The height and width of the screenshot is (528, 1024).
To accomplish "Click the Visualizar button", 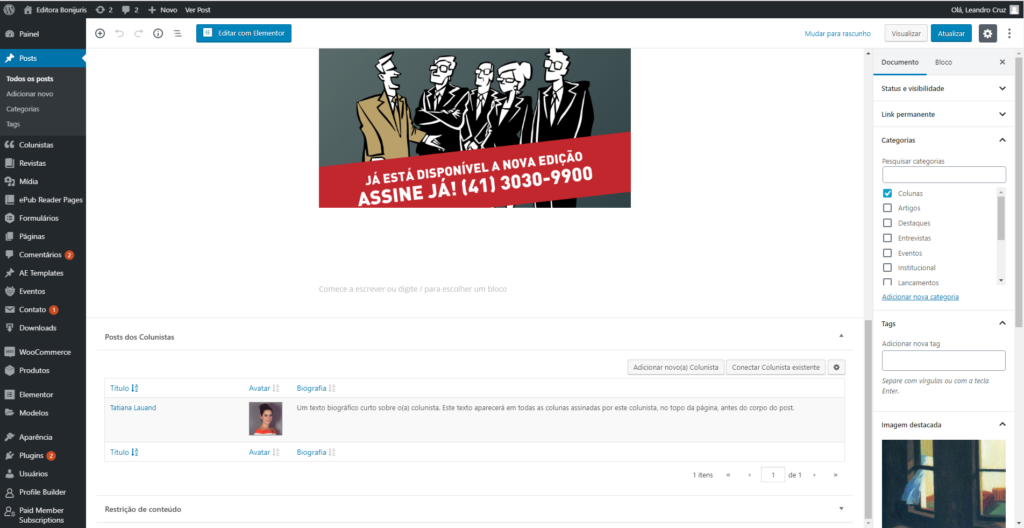I will 906,33.
